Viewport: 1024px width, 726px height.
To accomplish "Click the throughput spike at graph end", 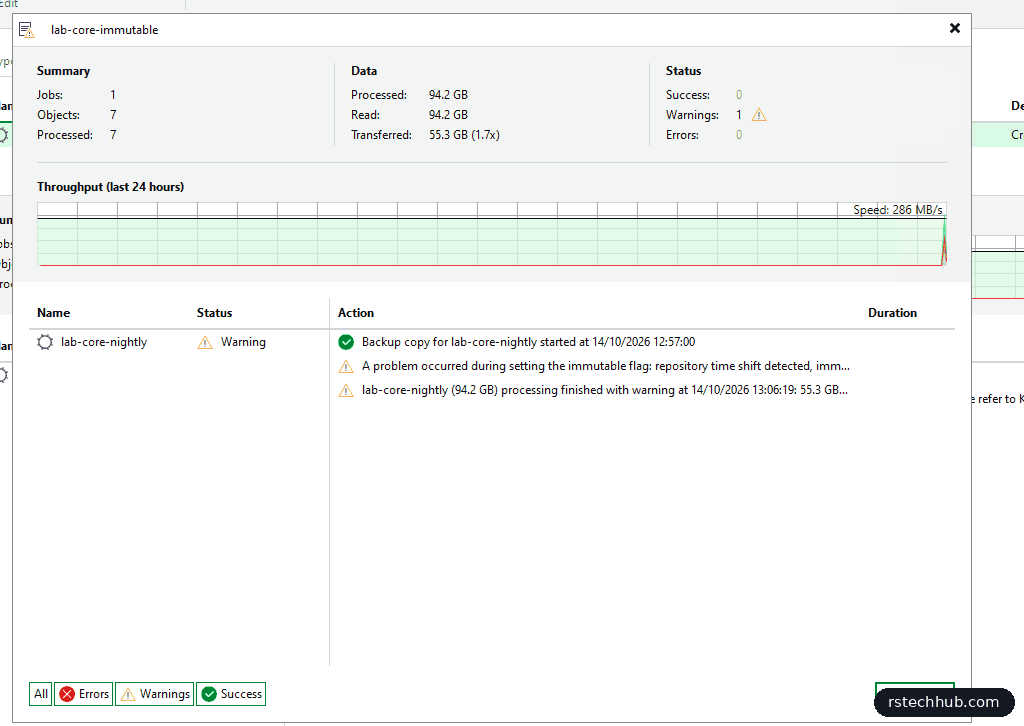I will [x=944, y=242].
